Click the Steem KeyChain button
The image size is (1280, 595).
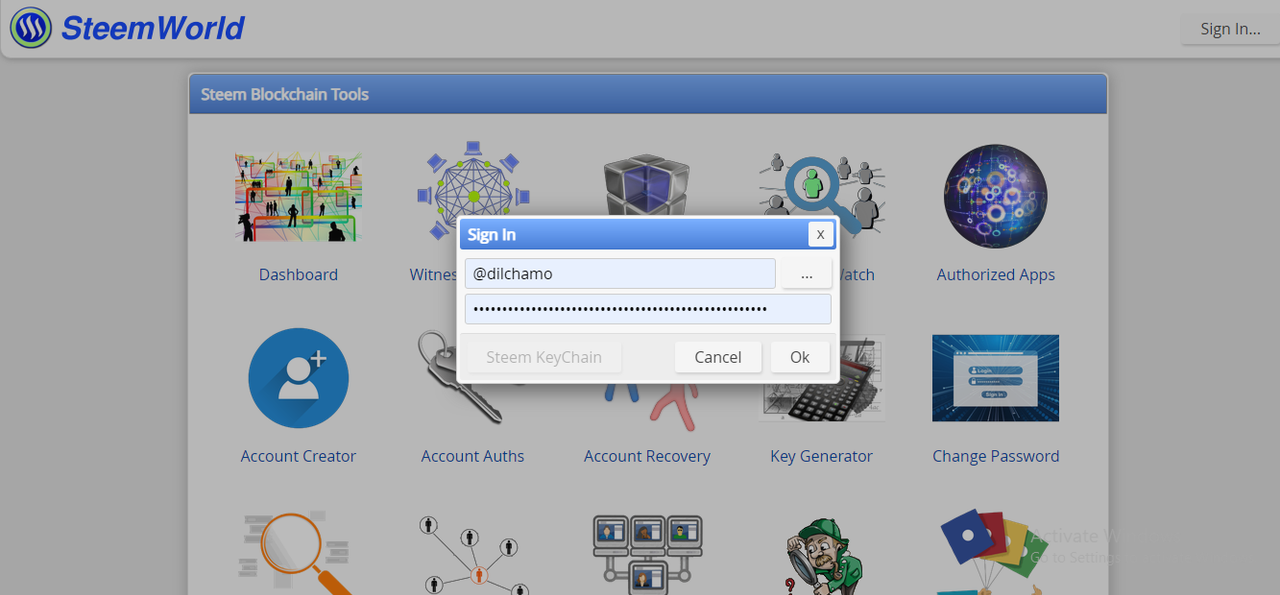(544, 357)
